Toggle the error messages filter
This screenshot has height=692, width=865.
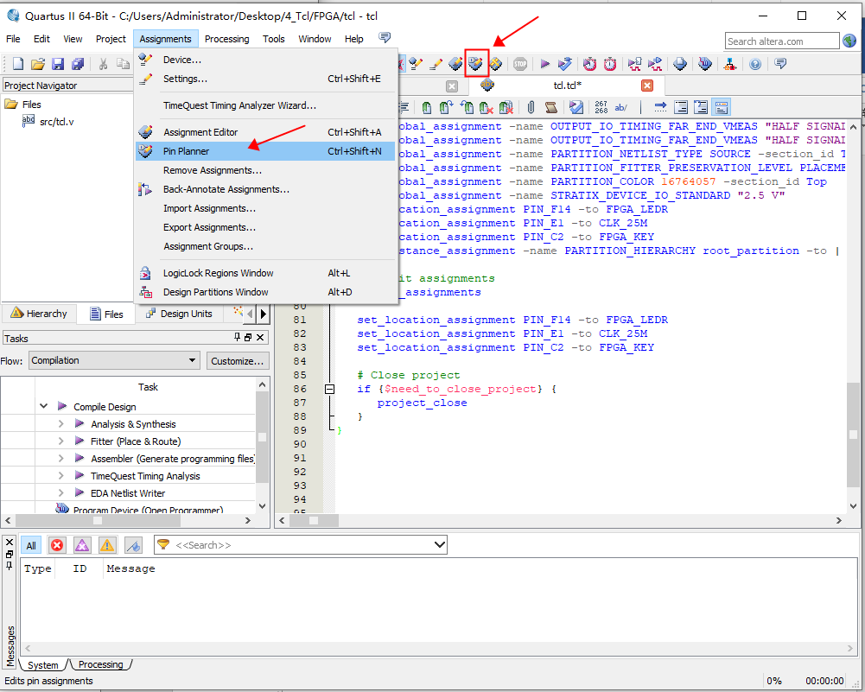tap(57, 545)
